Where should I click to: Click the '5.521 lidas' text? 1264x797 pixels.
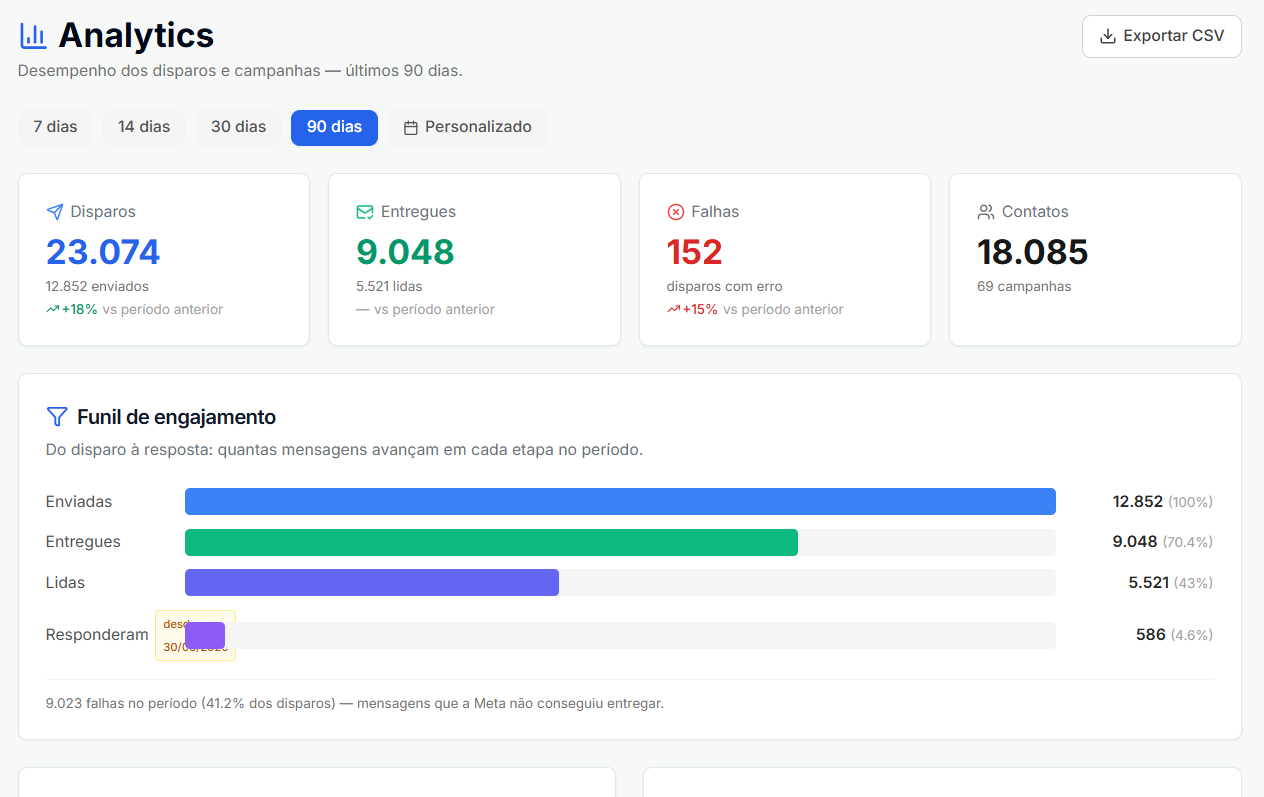(x=389, y=287)
